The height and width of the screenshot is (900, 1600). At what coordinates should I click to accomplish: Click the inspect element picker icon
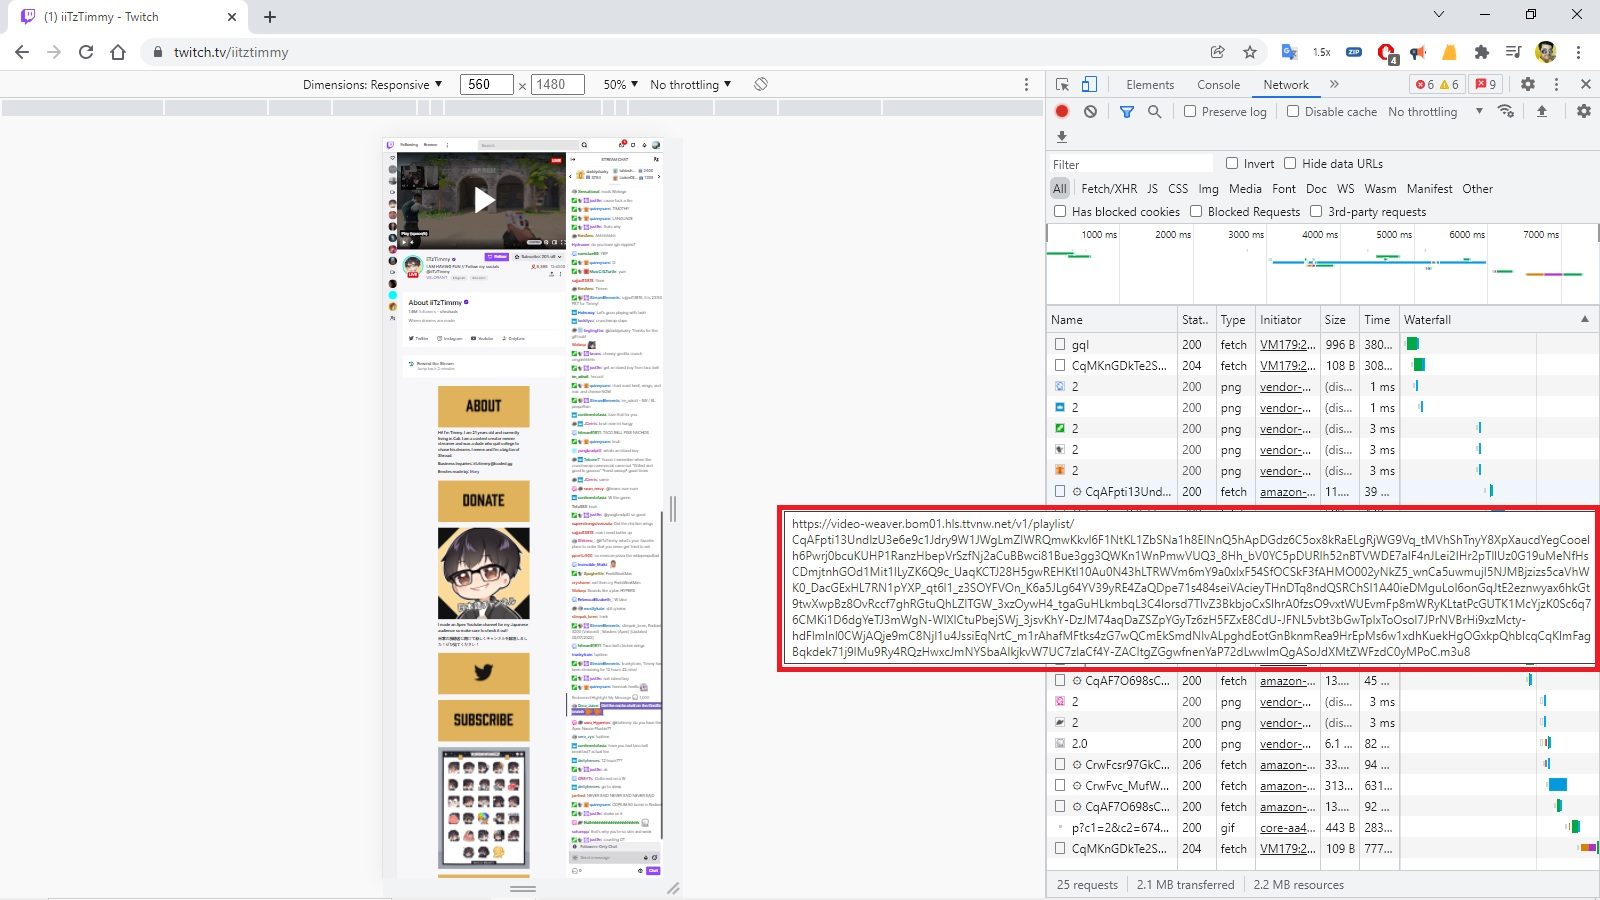pos(1062,85)
